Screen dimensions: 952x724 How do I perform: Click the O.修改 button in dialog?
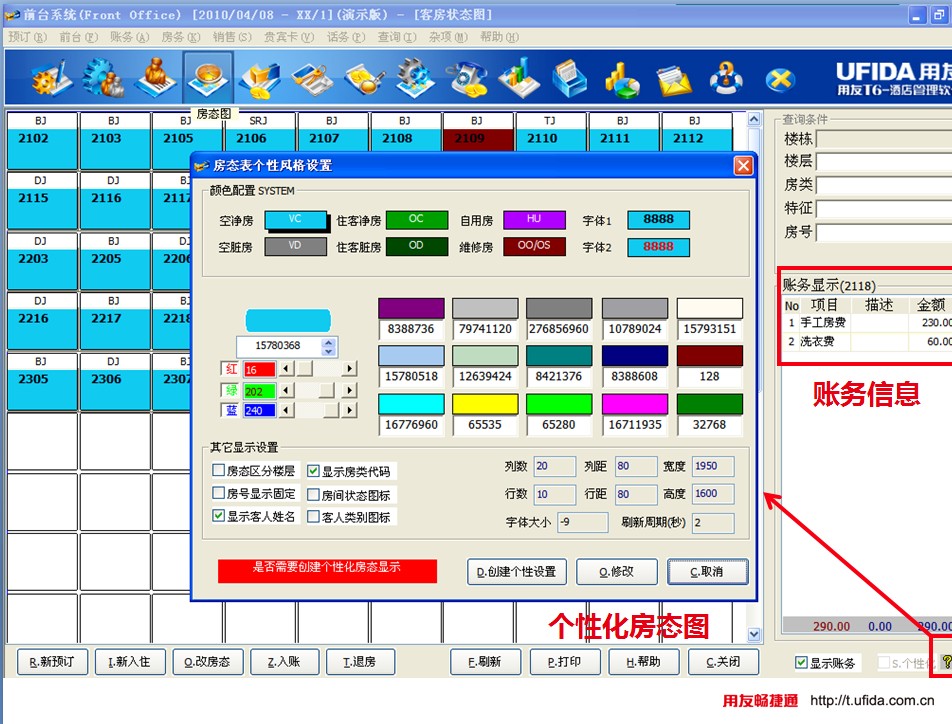[617, 572]
